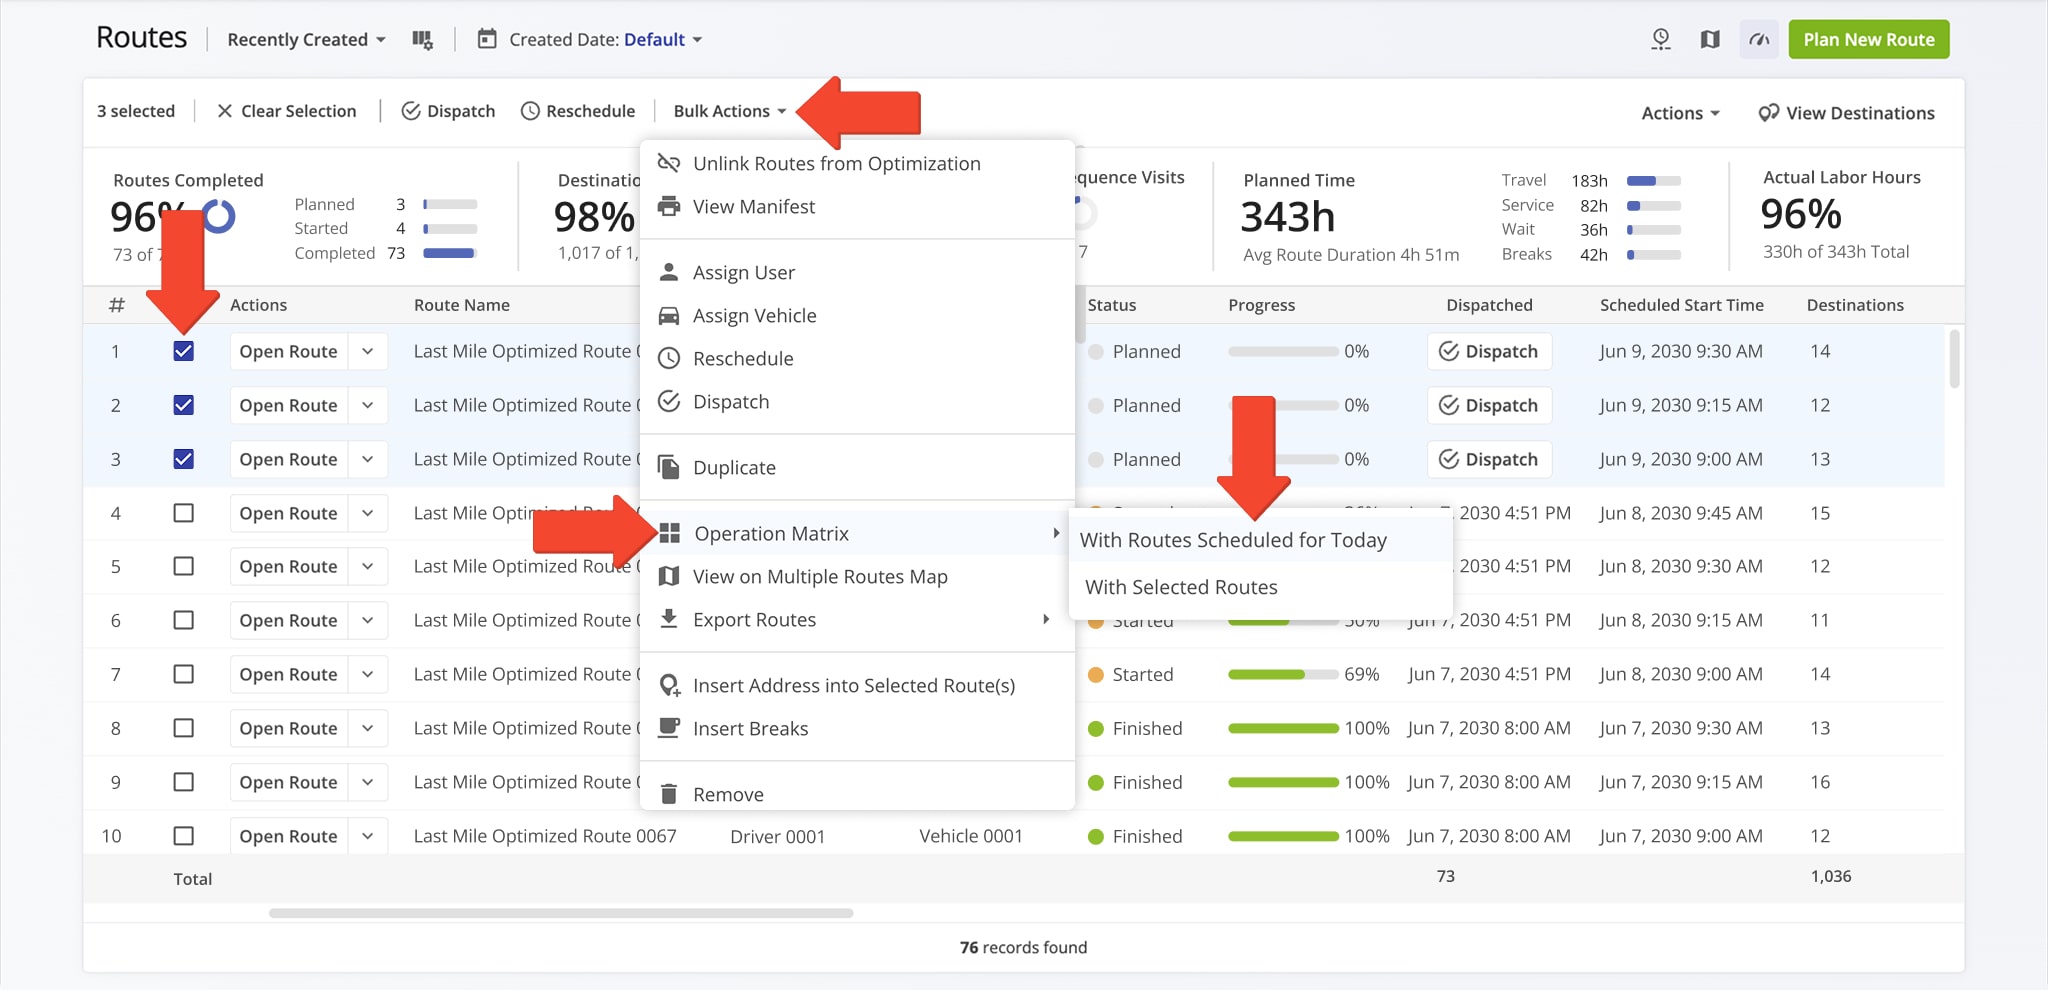
Task: Click the View Manifest printer icon
Action: pyautogui.click(x=669, y=206)
